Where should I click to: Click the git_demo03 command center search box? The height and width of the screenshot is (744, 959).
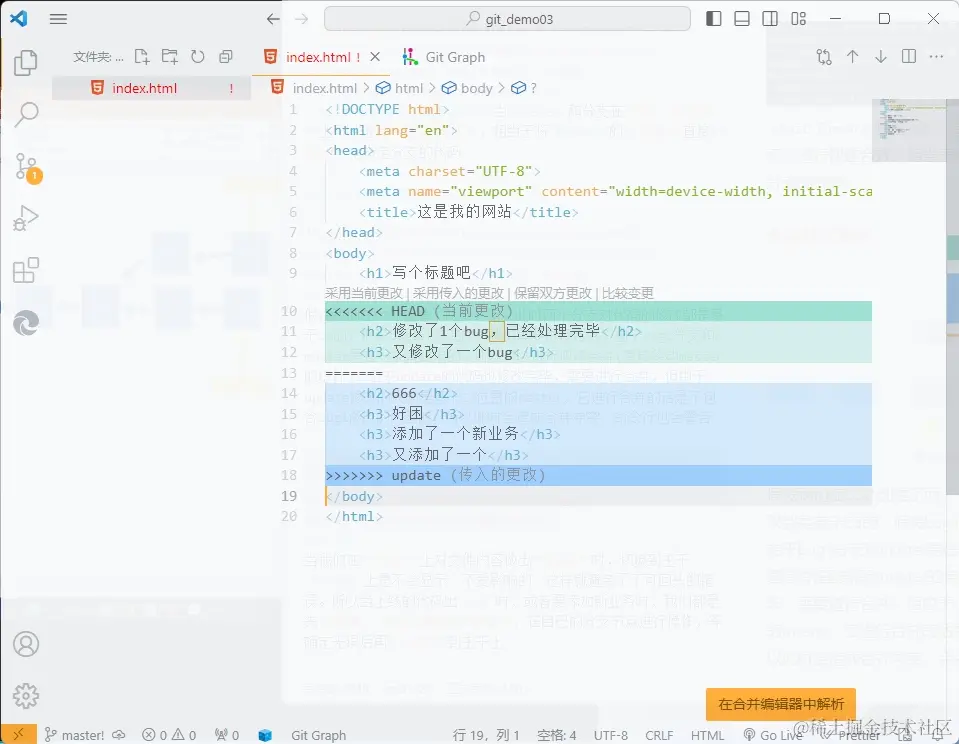pos(507,19)
